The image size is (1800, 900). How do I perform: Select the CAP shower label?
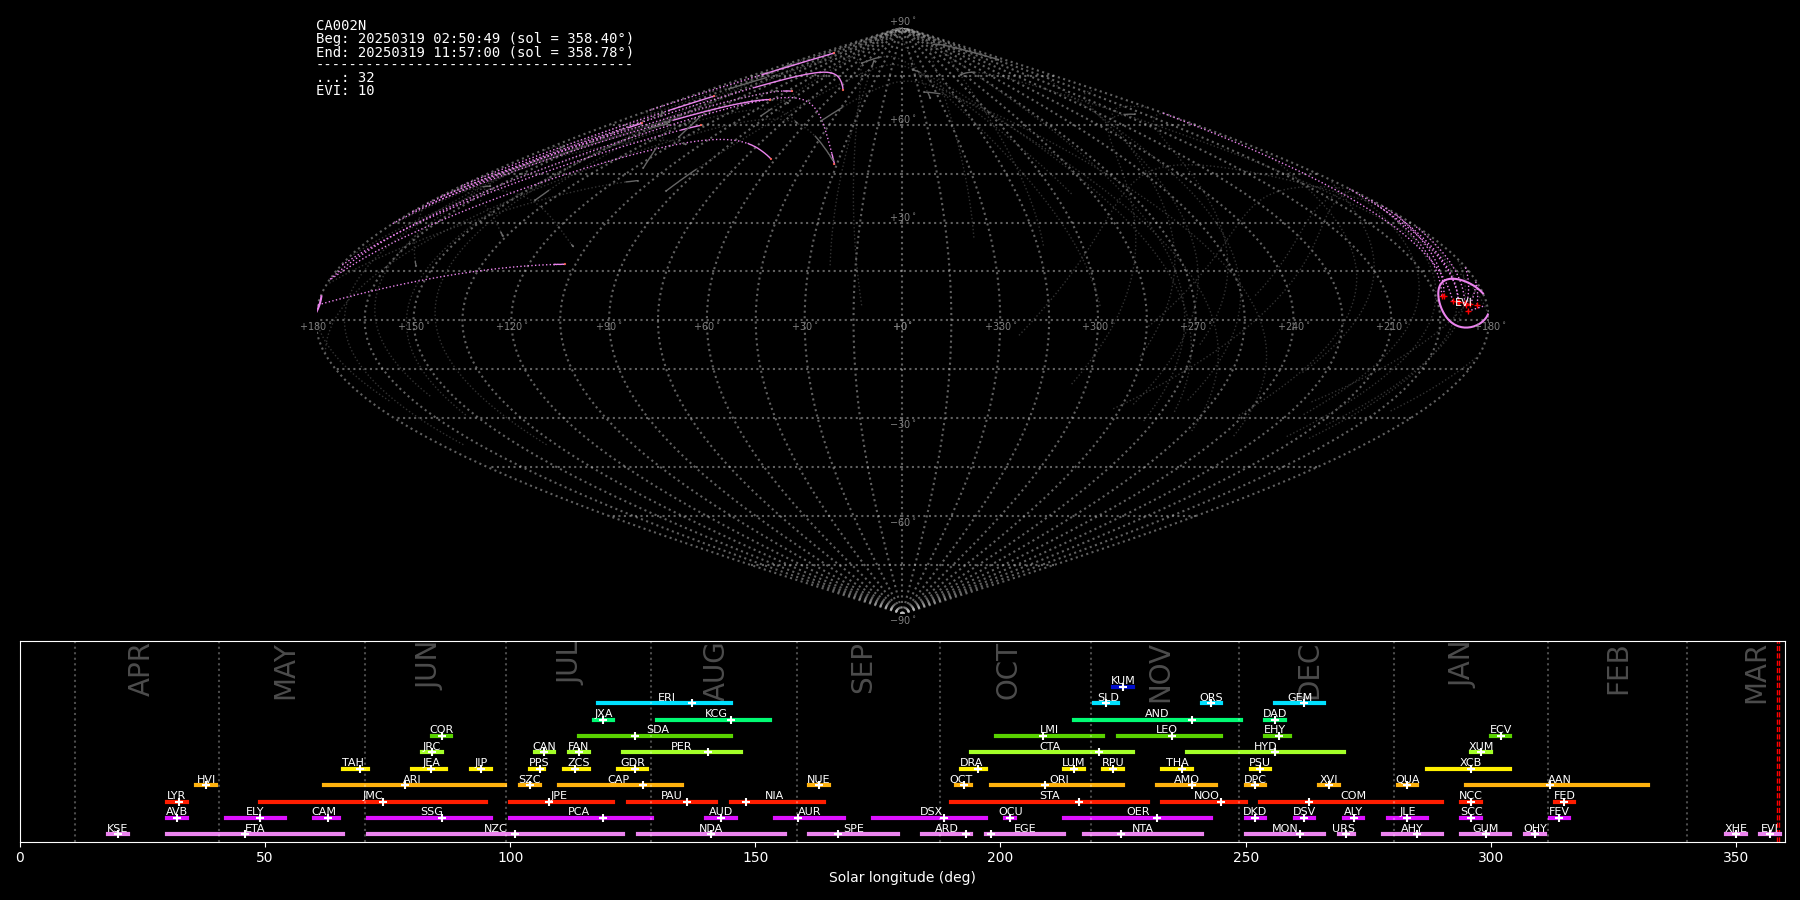point(619,780)
